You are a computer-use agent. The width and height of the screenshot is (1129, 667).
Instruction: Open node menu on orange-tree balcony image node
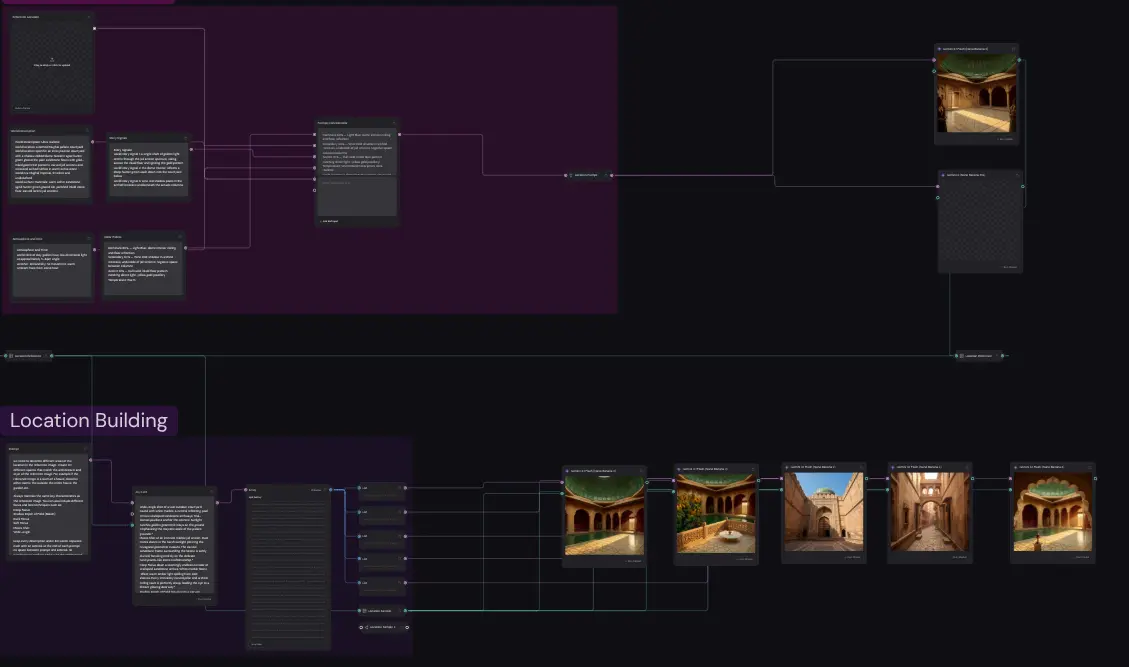coord(753,469)
